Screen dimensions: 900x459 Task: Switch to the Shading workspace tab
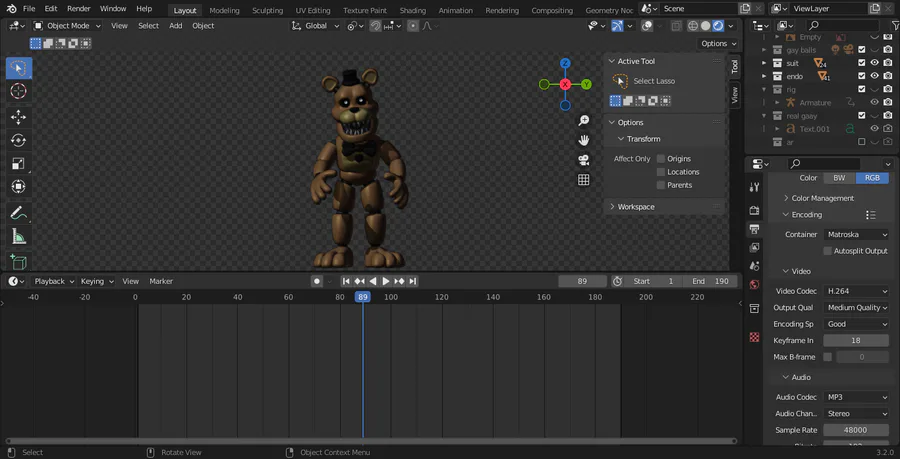click(413, 10)
